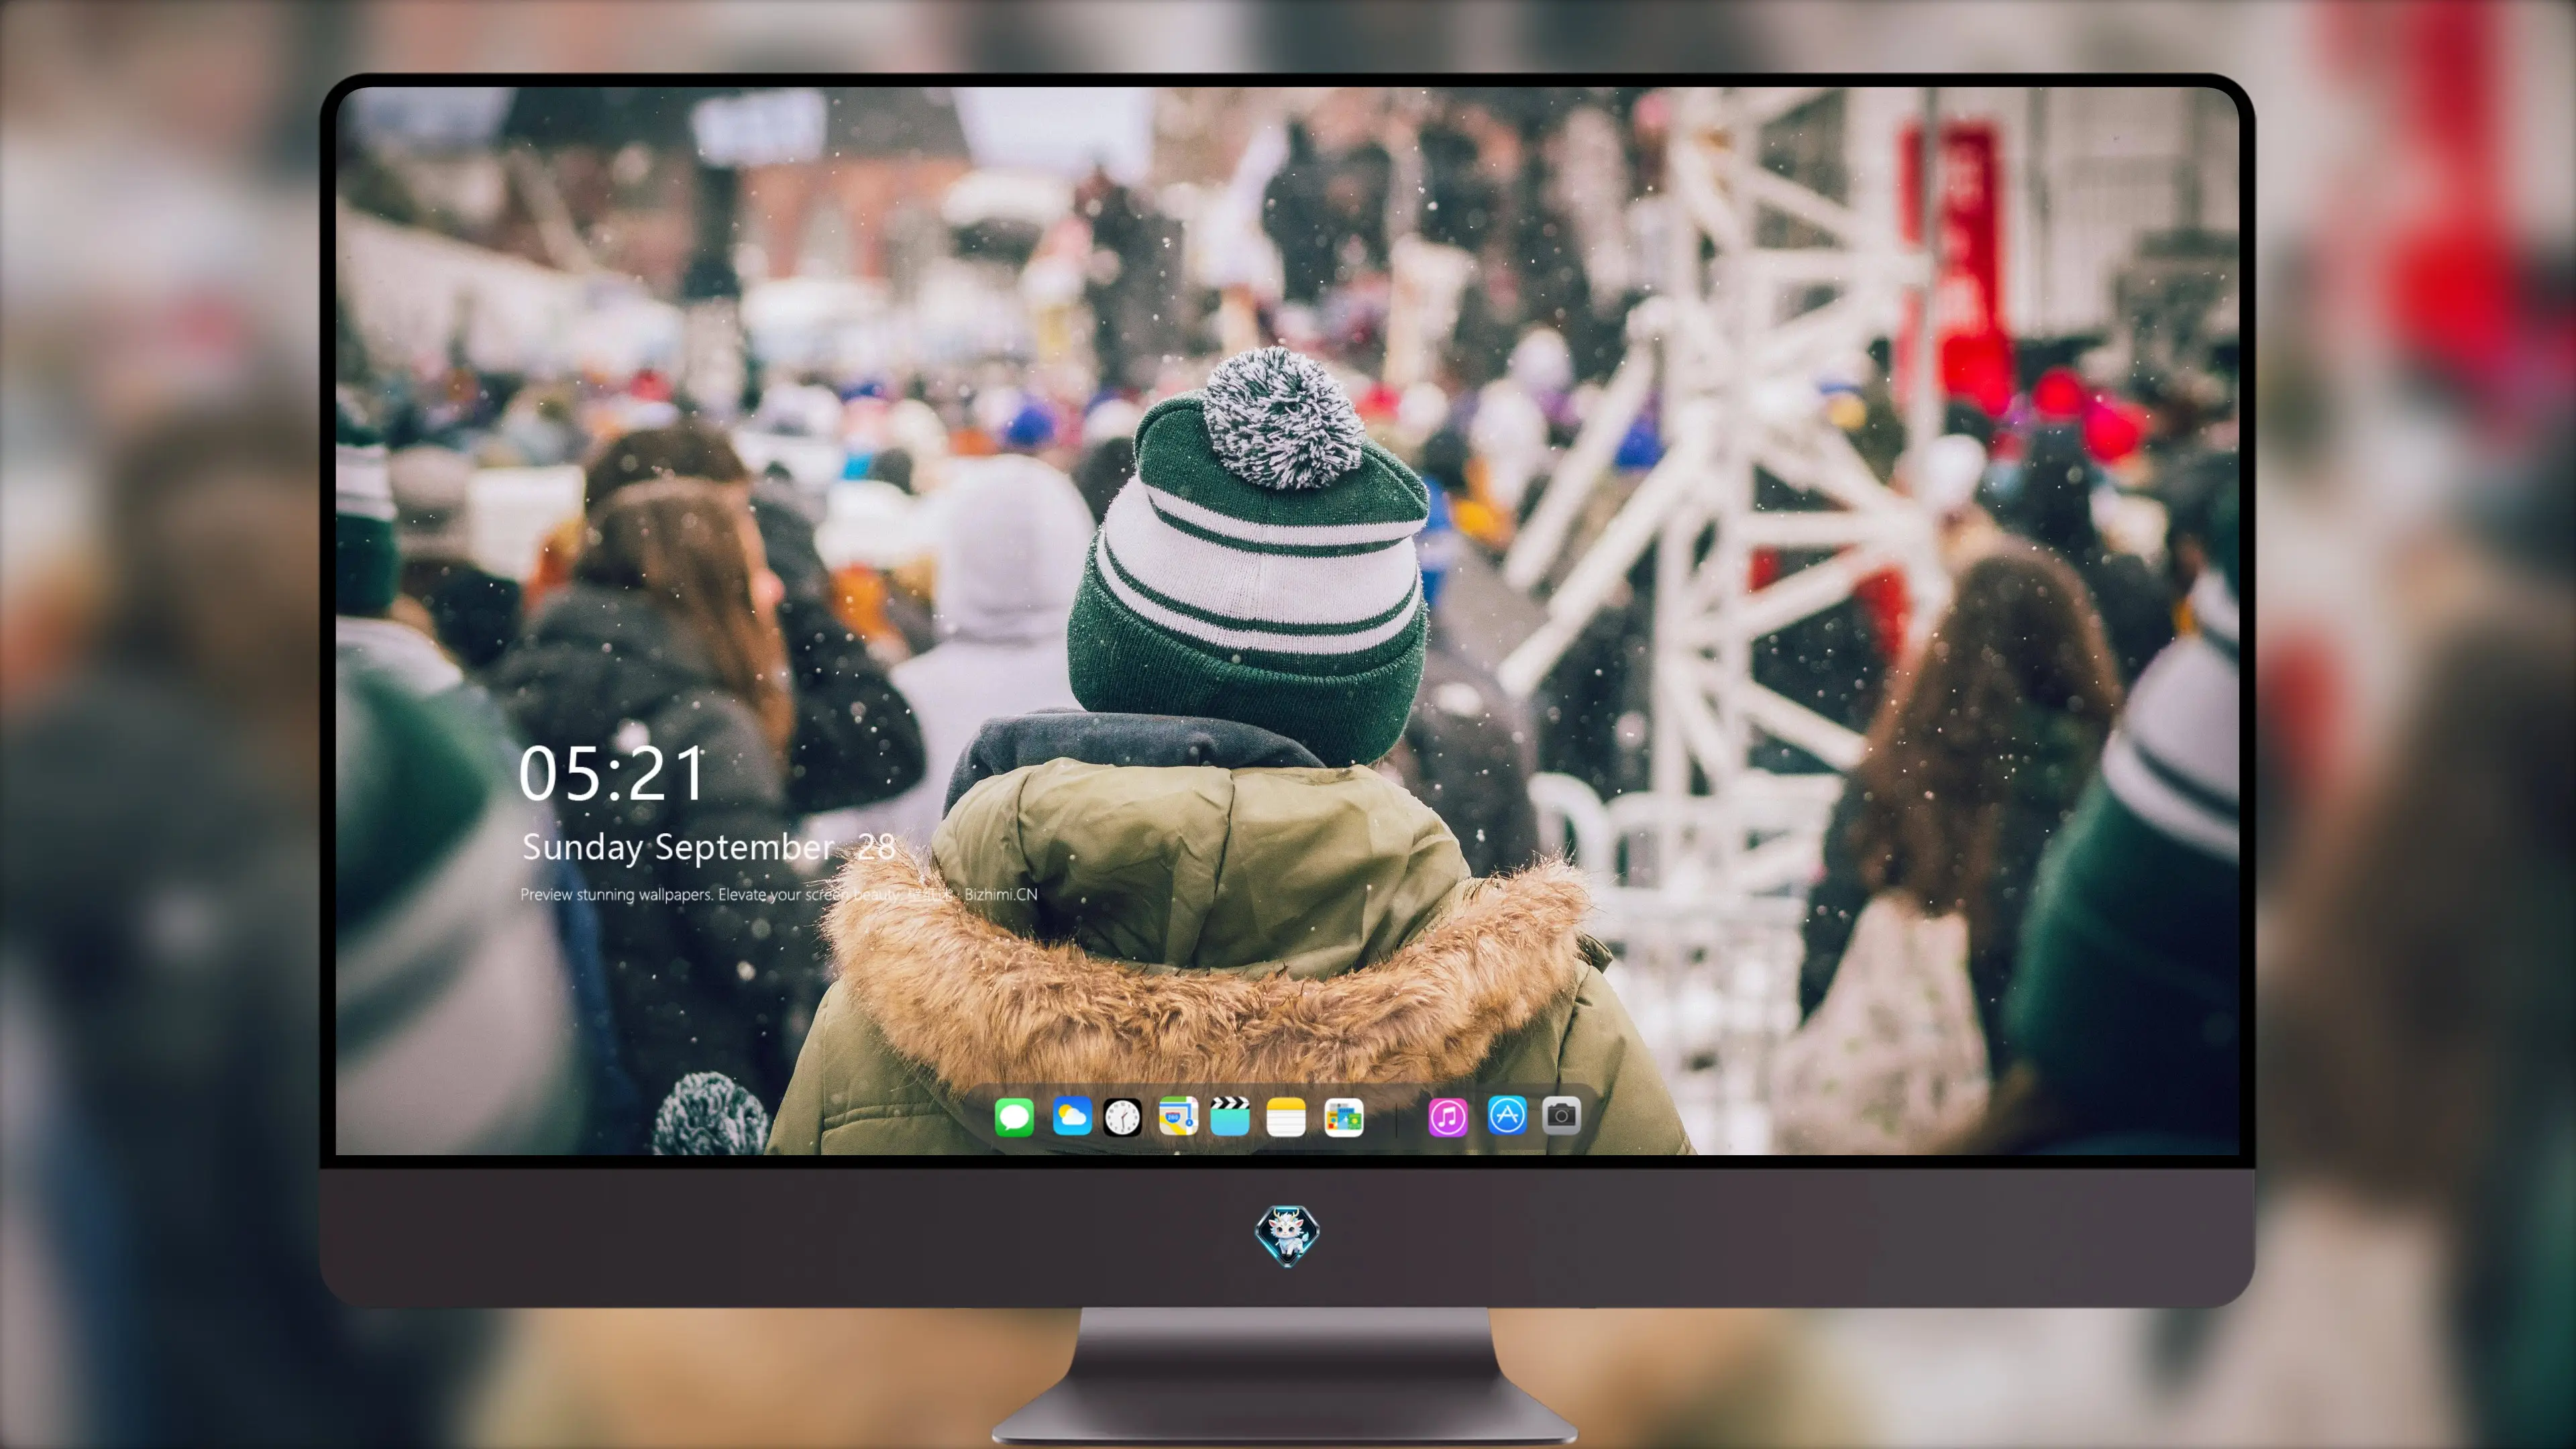Screen dimensions: 2576x1449
Task: Open the App Store icon
Action: [1507, 1115]
